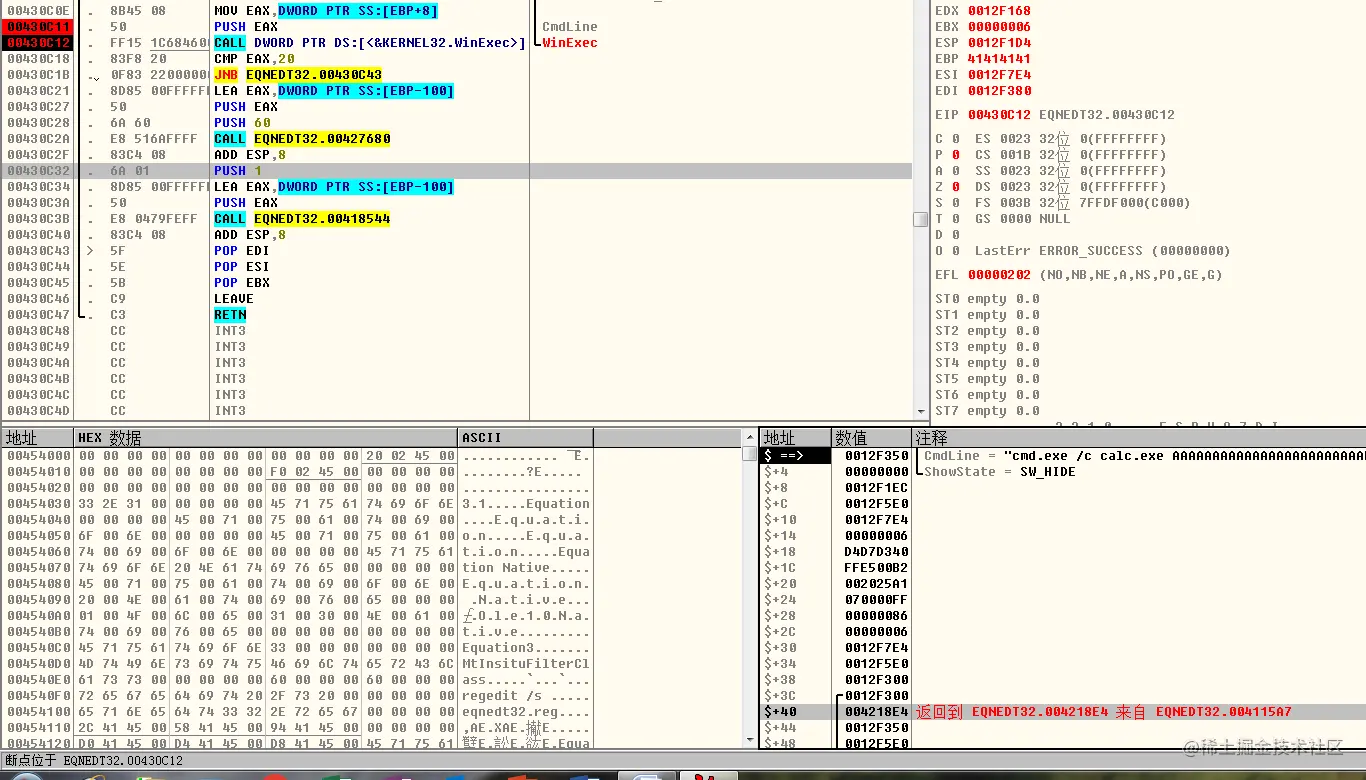This screenshot has width=1366, height=780.
Task: Click the disassembly pane scrollbar down arrow
Action: pyautogui.click(x=921, y=411)
